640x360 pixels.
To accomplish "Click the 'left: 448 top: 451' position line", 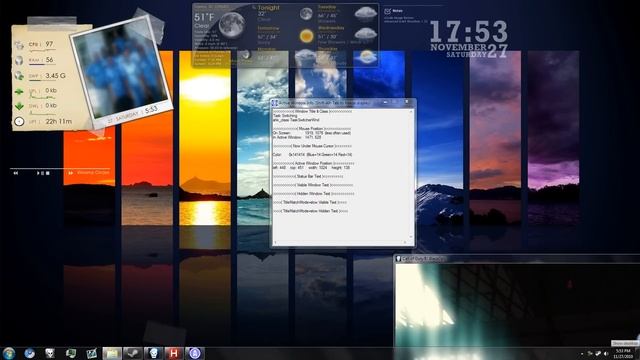I will tap(311, 168).
